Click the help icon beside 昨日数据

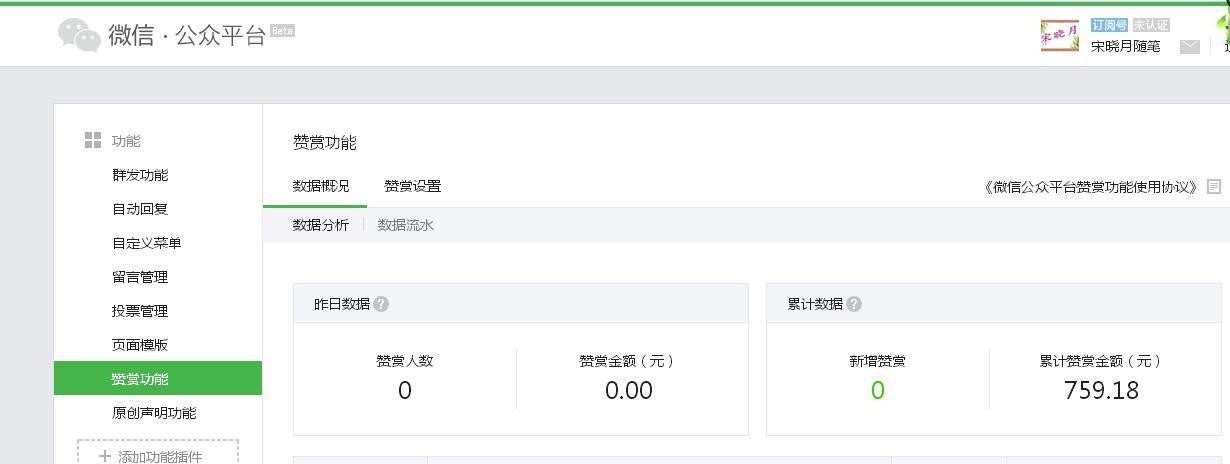pos(381,304)
